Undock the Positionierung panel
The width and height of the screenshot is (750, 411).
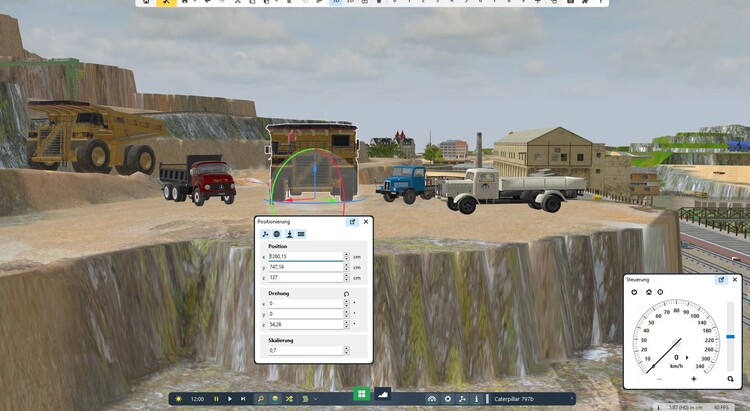tap(352, 222)
